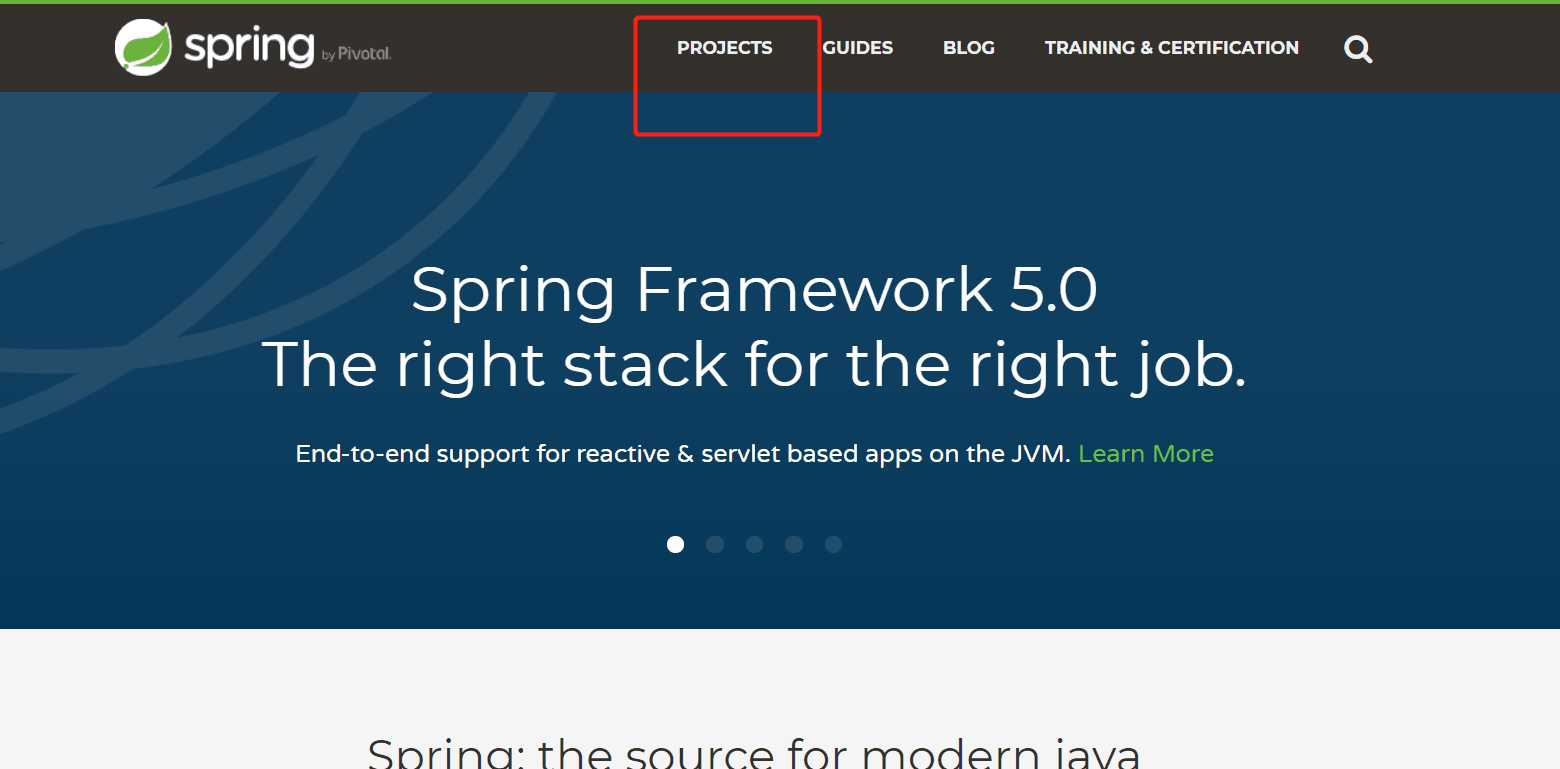The height and width of the screenshot is (769, 1560).
Task: Click 'Spring: the source for modern java' heading
Action: [754, 752]
